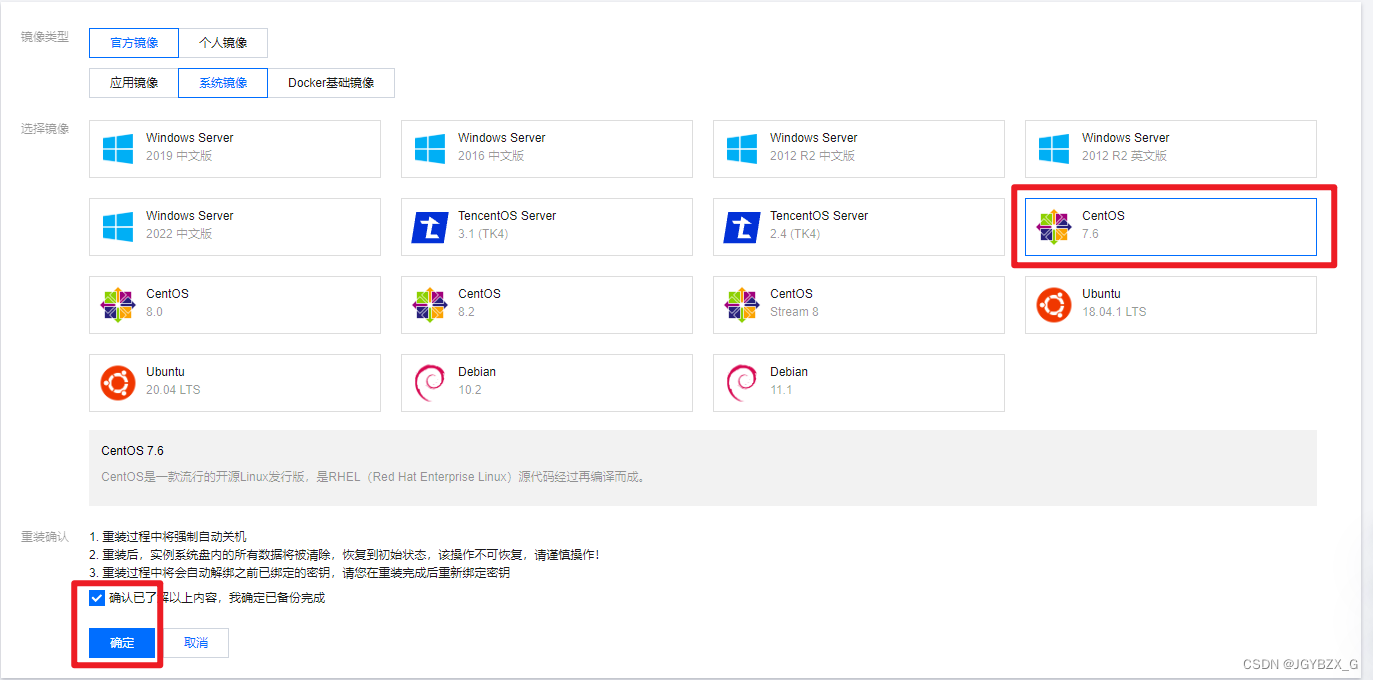The image size is (1373, 680).
Task: Pick the 'Windows Server' 2022 中文版 title text
Action: click(190, 216)
